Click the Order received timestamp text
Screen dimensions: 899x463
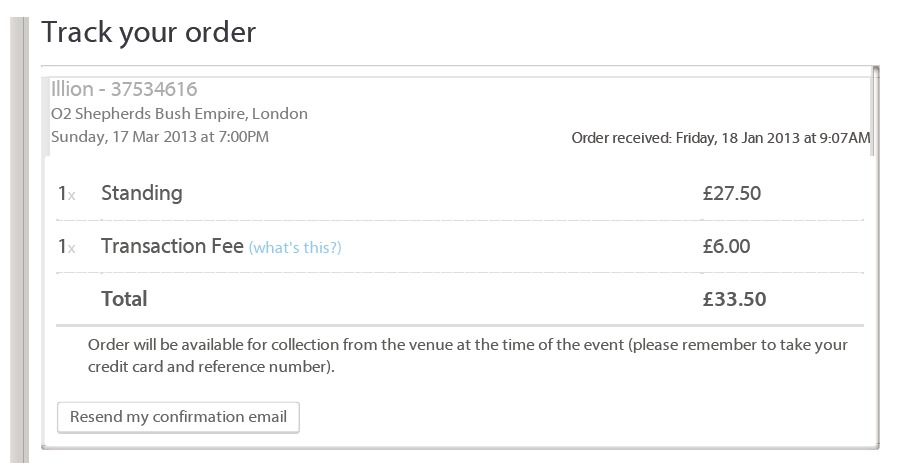click(x=720, y=137)
